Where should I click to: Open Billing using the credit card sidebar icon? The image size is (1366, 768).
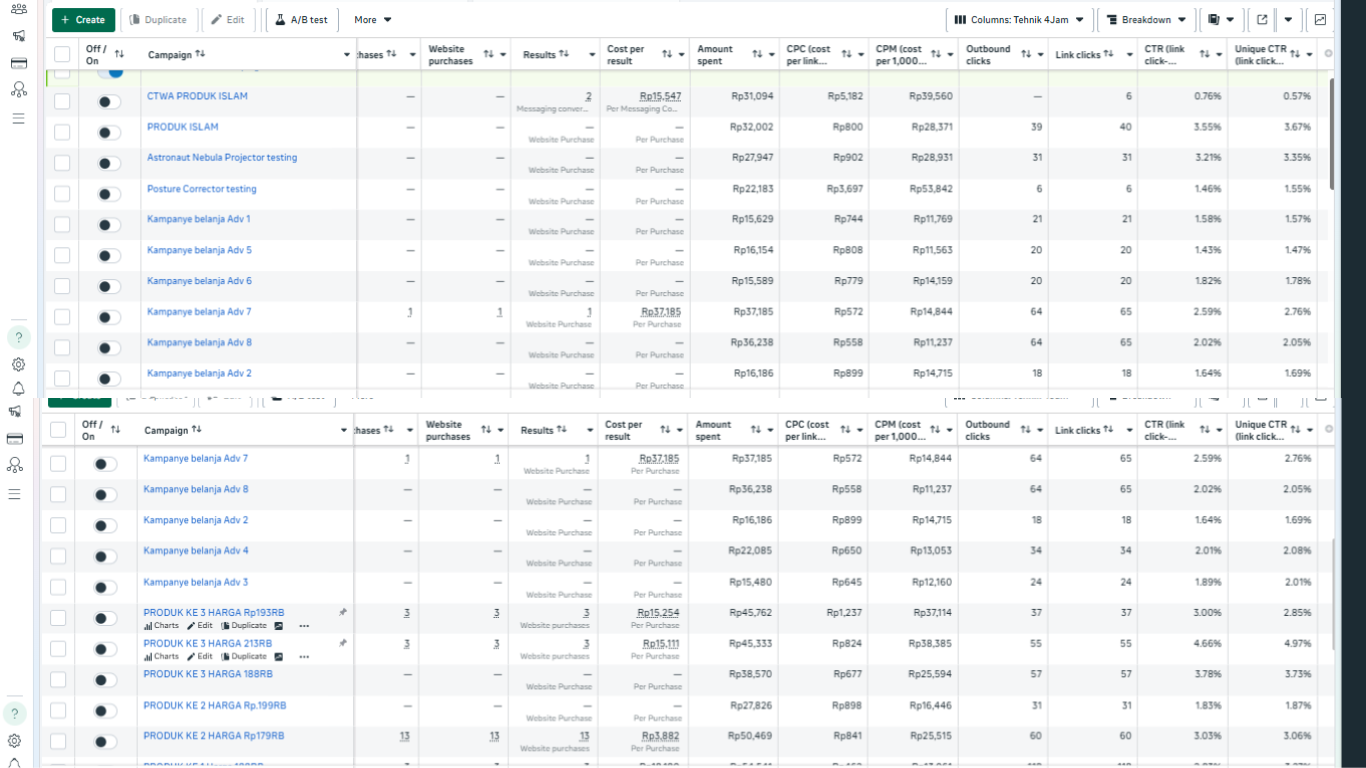click(18, 62)
